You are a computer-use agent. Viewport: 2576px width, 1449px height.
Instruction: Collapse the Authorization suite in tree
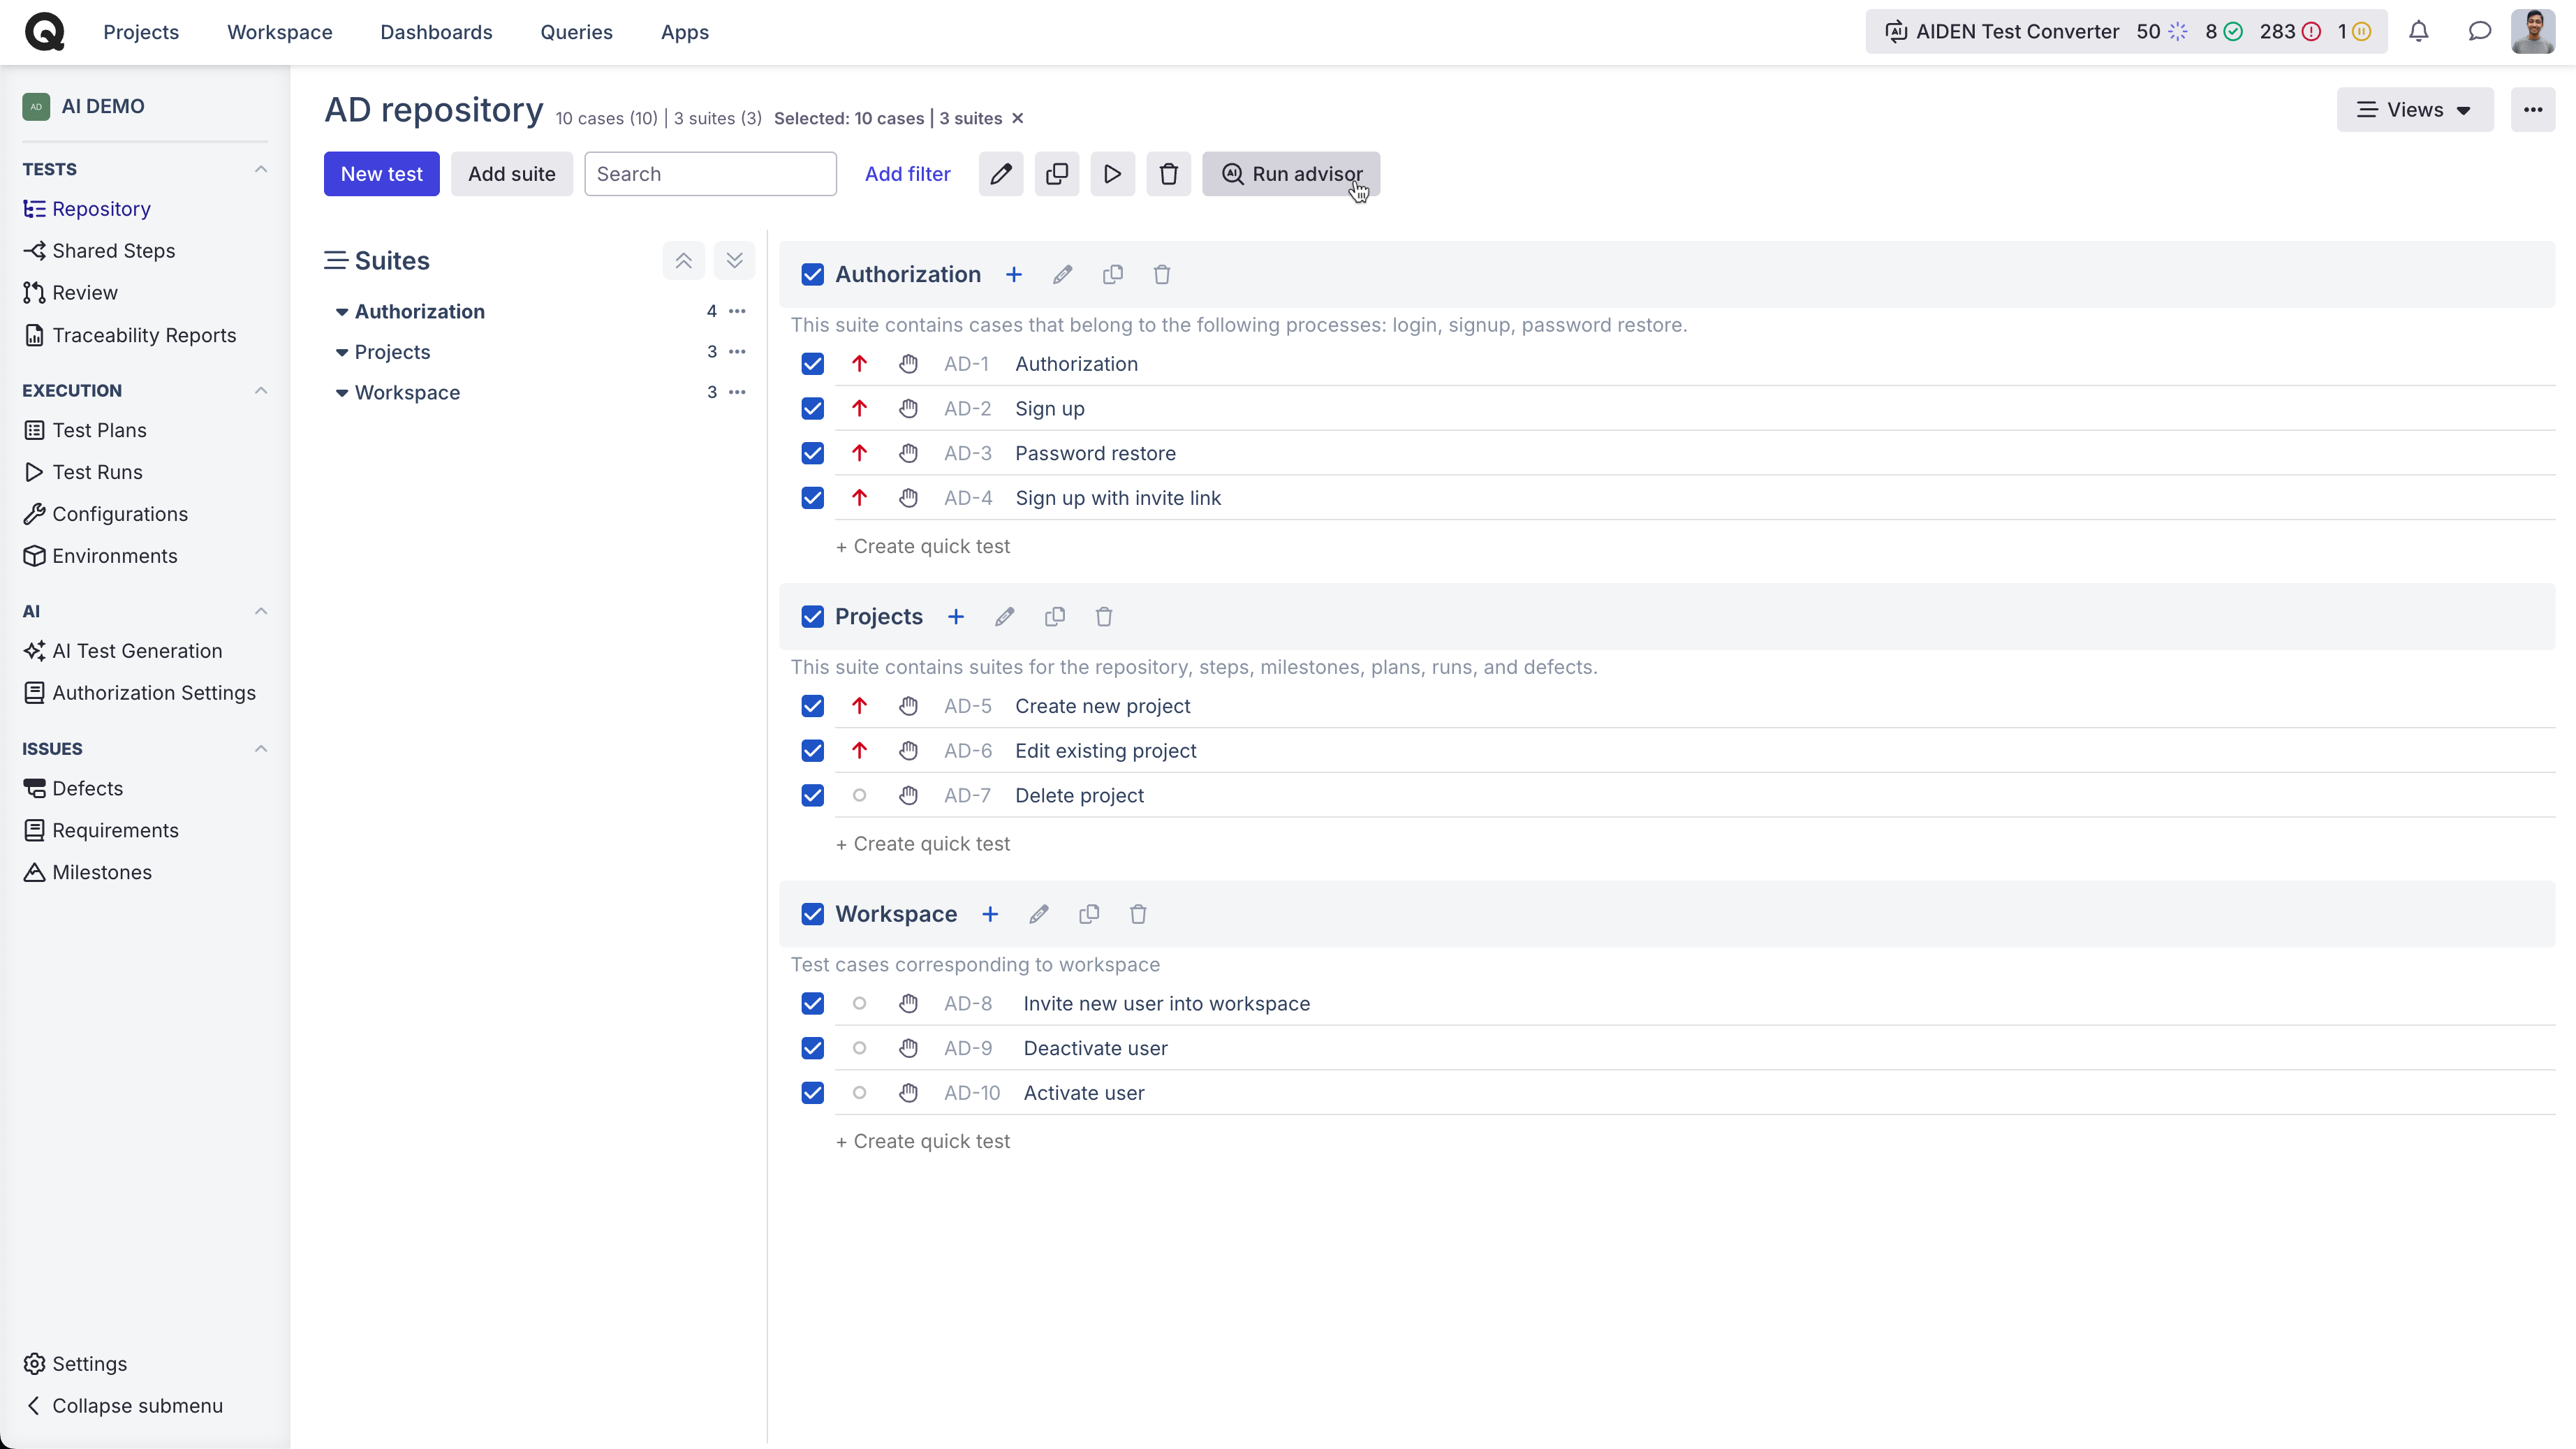point(341,312)
